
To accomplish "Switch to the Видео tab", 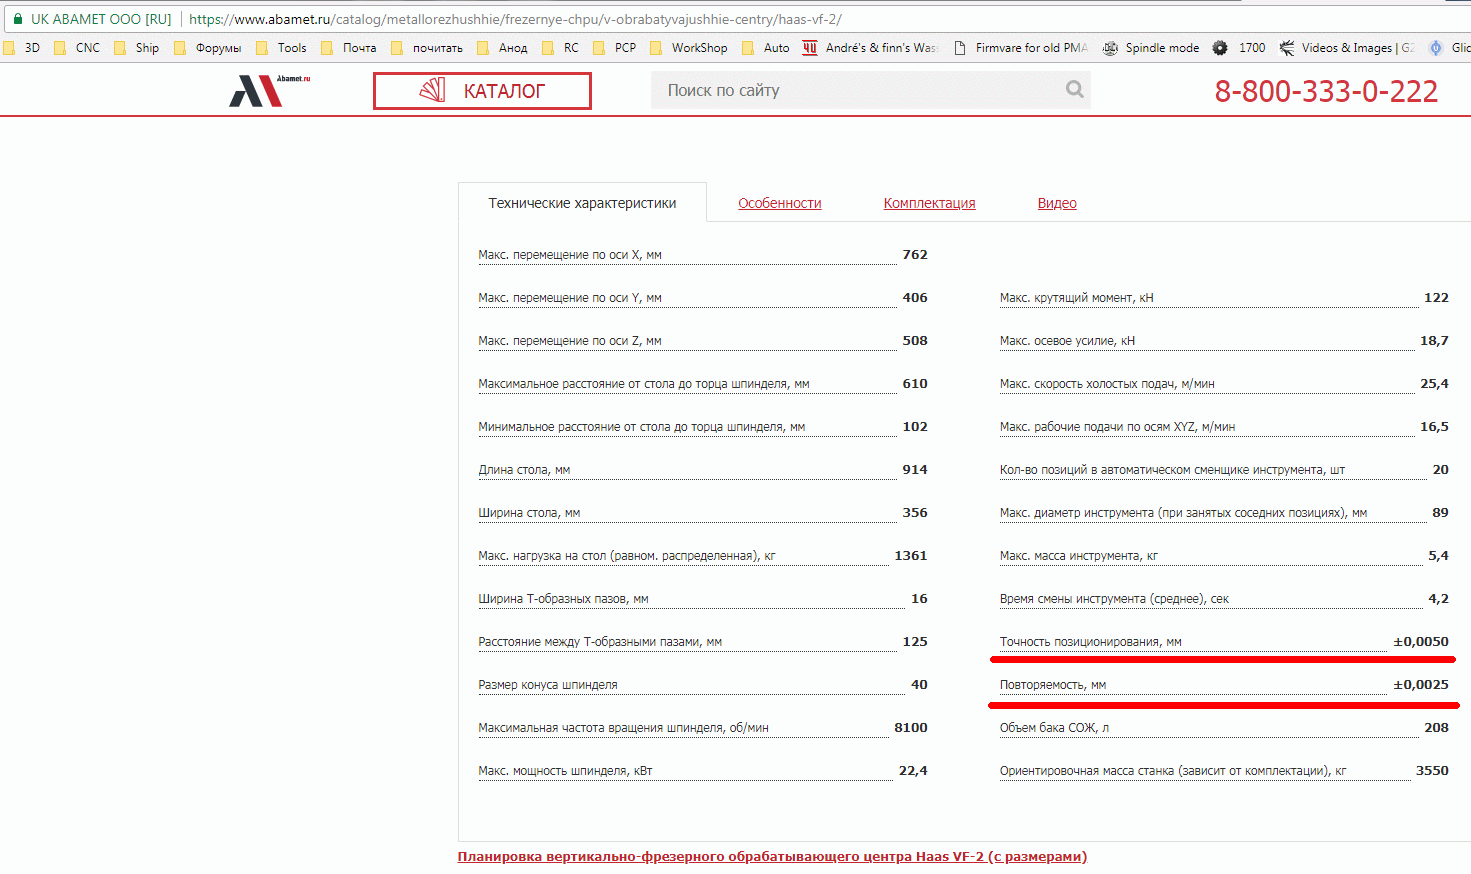I will point(1057,203).
